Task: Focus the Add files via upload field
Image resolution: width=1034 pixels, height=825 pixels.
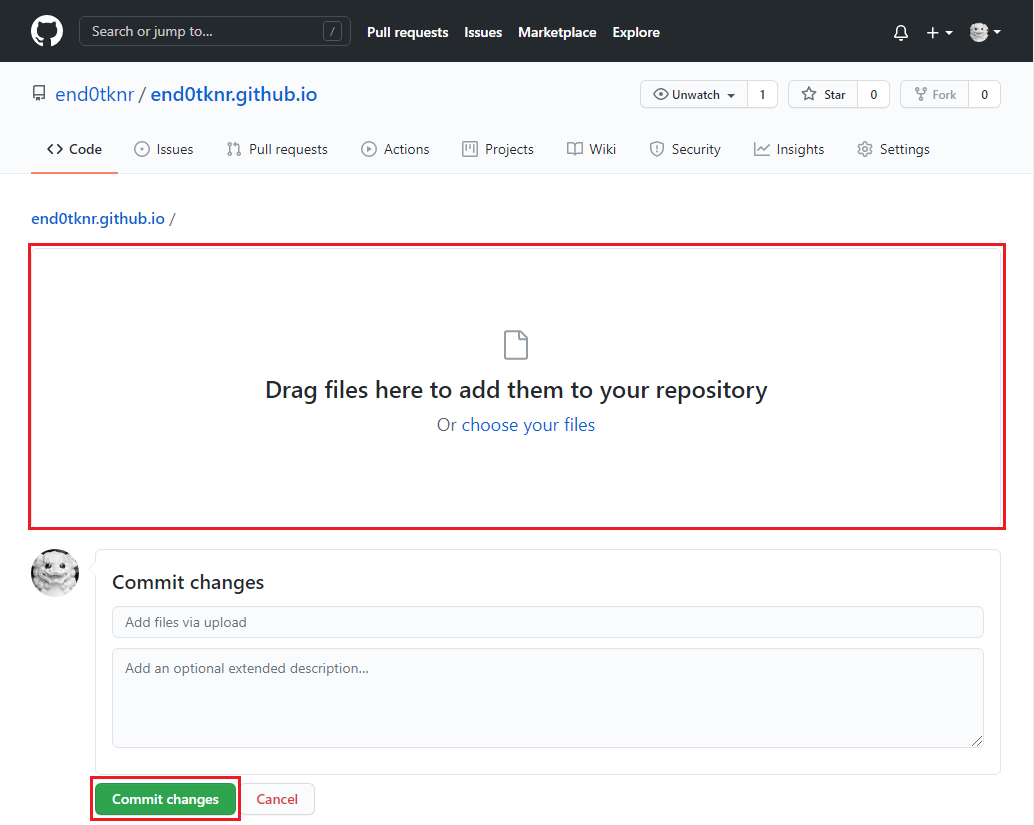Action: click(x=548, y=622)
